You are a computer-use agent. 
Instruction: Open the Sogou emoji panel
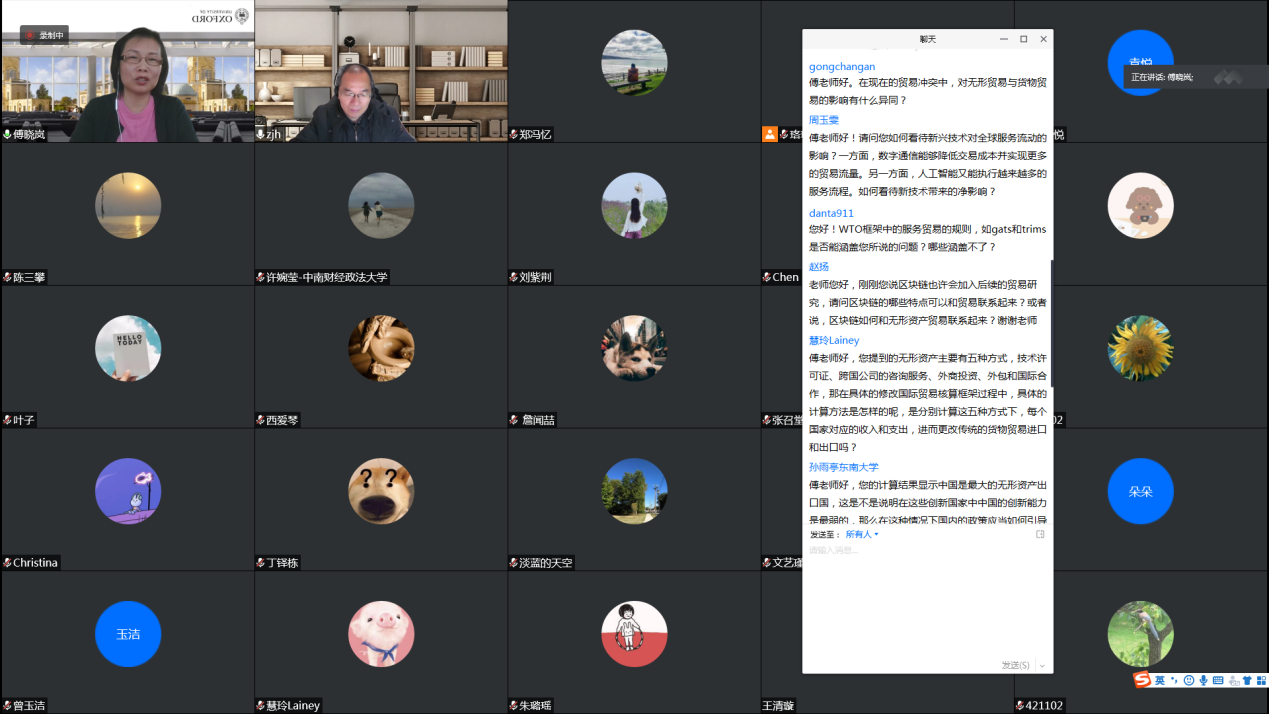tap(1189, 681)
